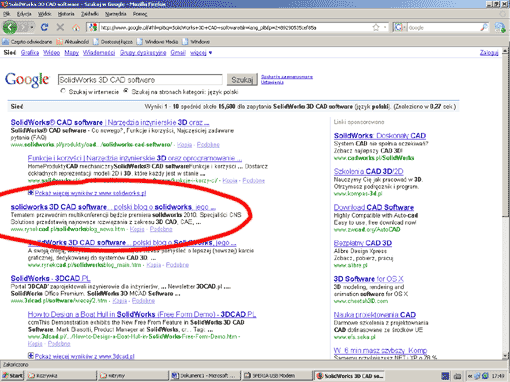
Task: Reload the page with the refresh icon
Action: pos(45,27)
